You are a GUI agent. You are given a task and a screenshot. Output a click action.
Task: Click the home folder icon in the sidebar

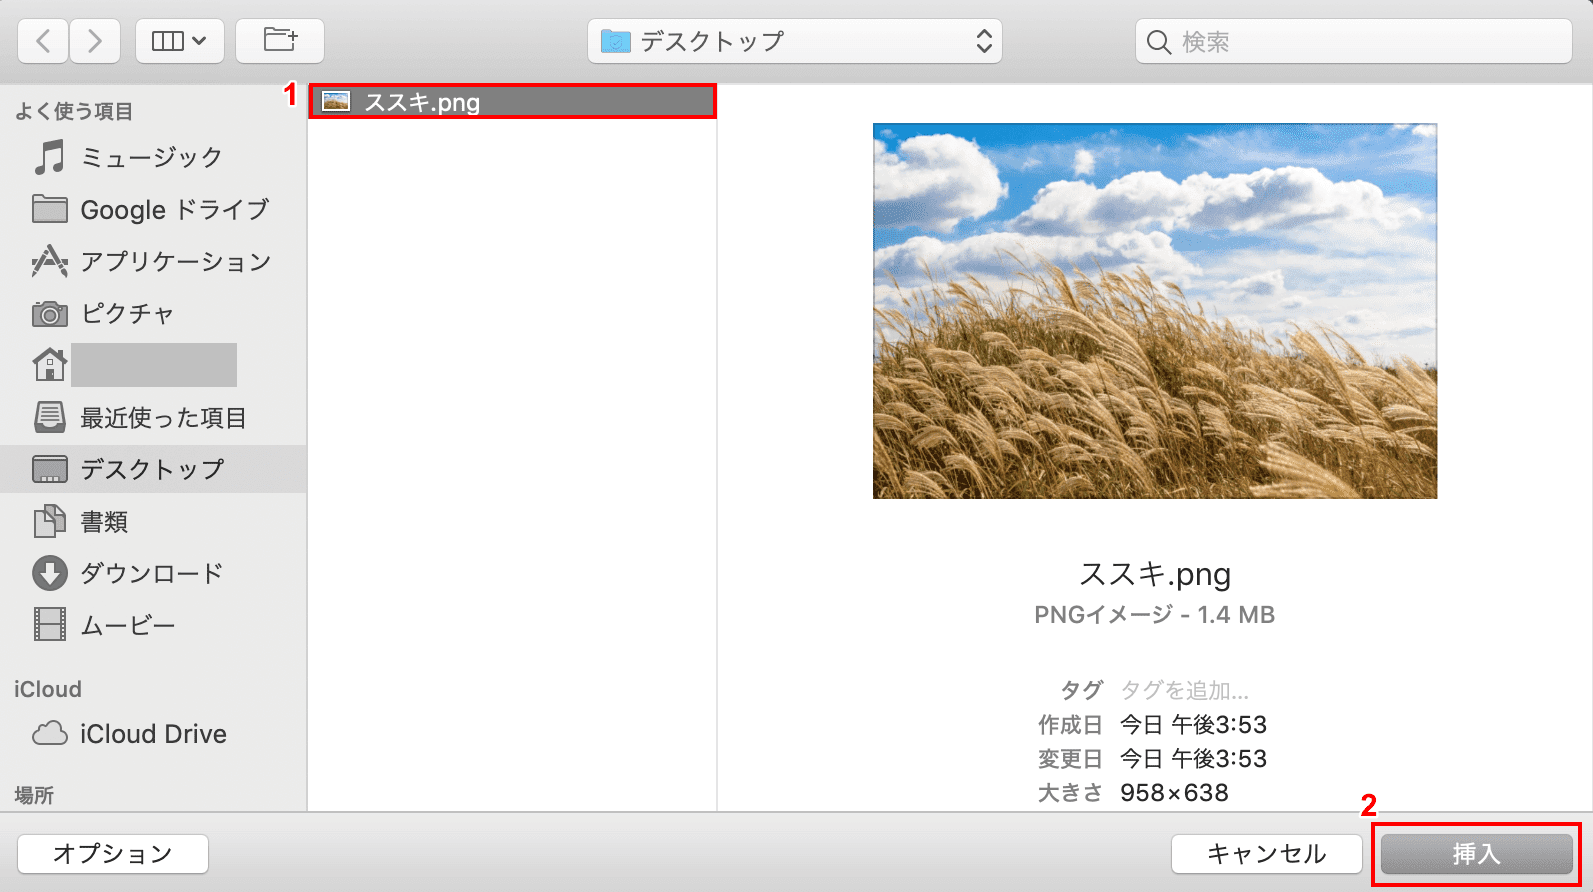point(49,365)
